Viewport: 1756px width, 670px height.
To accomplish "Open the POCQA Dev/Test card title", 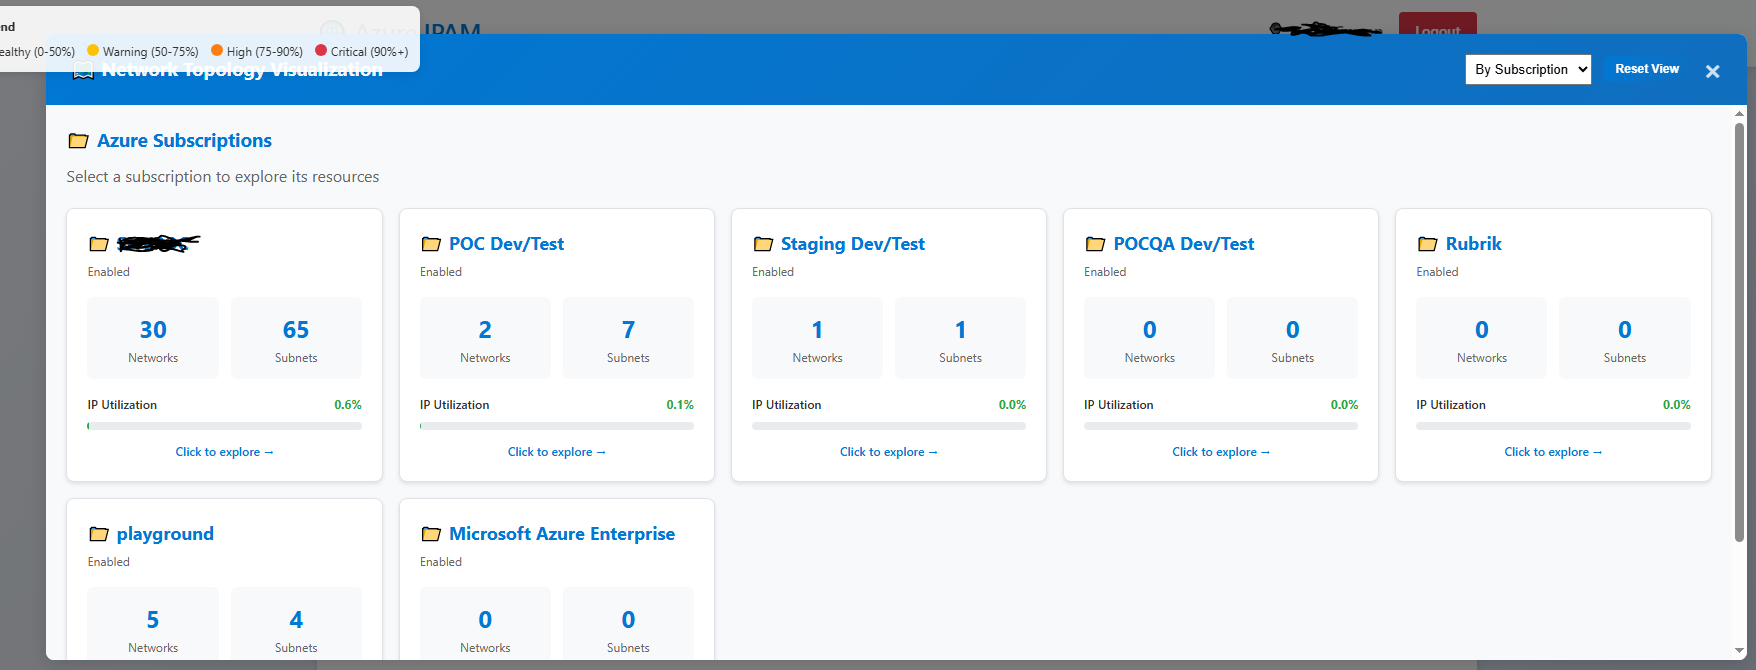I will (x=1183, y=244).
